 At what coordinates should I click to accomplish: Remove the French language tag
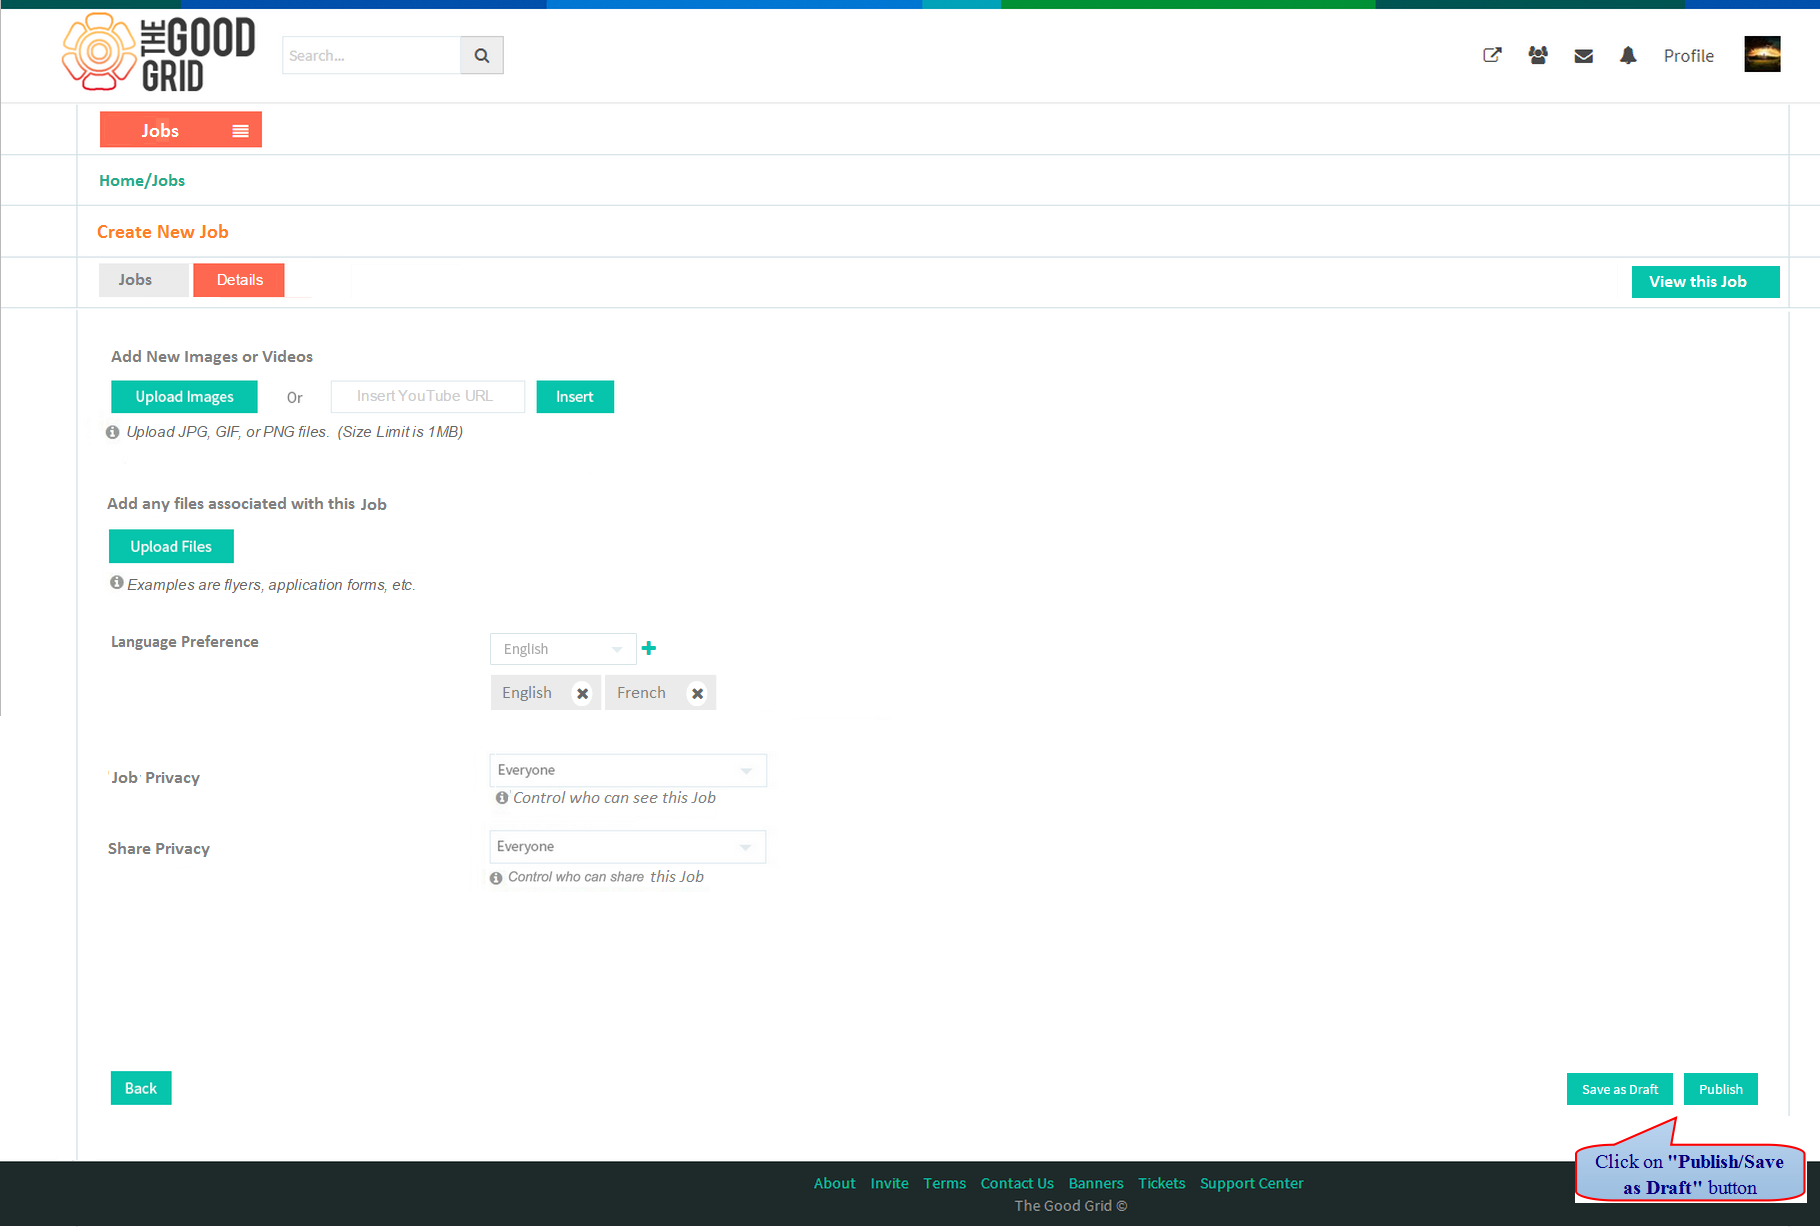698,693
